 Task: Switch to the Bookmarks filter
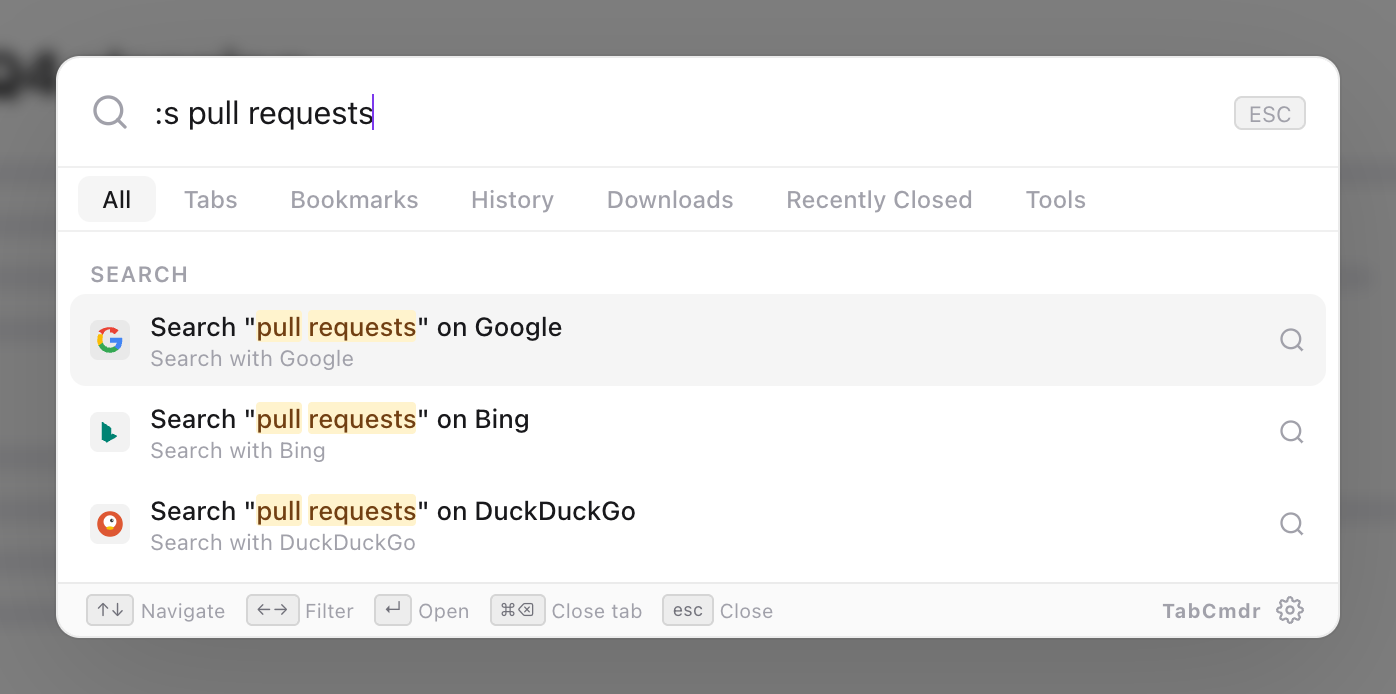(355, 199)
